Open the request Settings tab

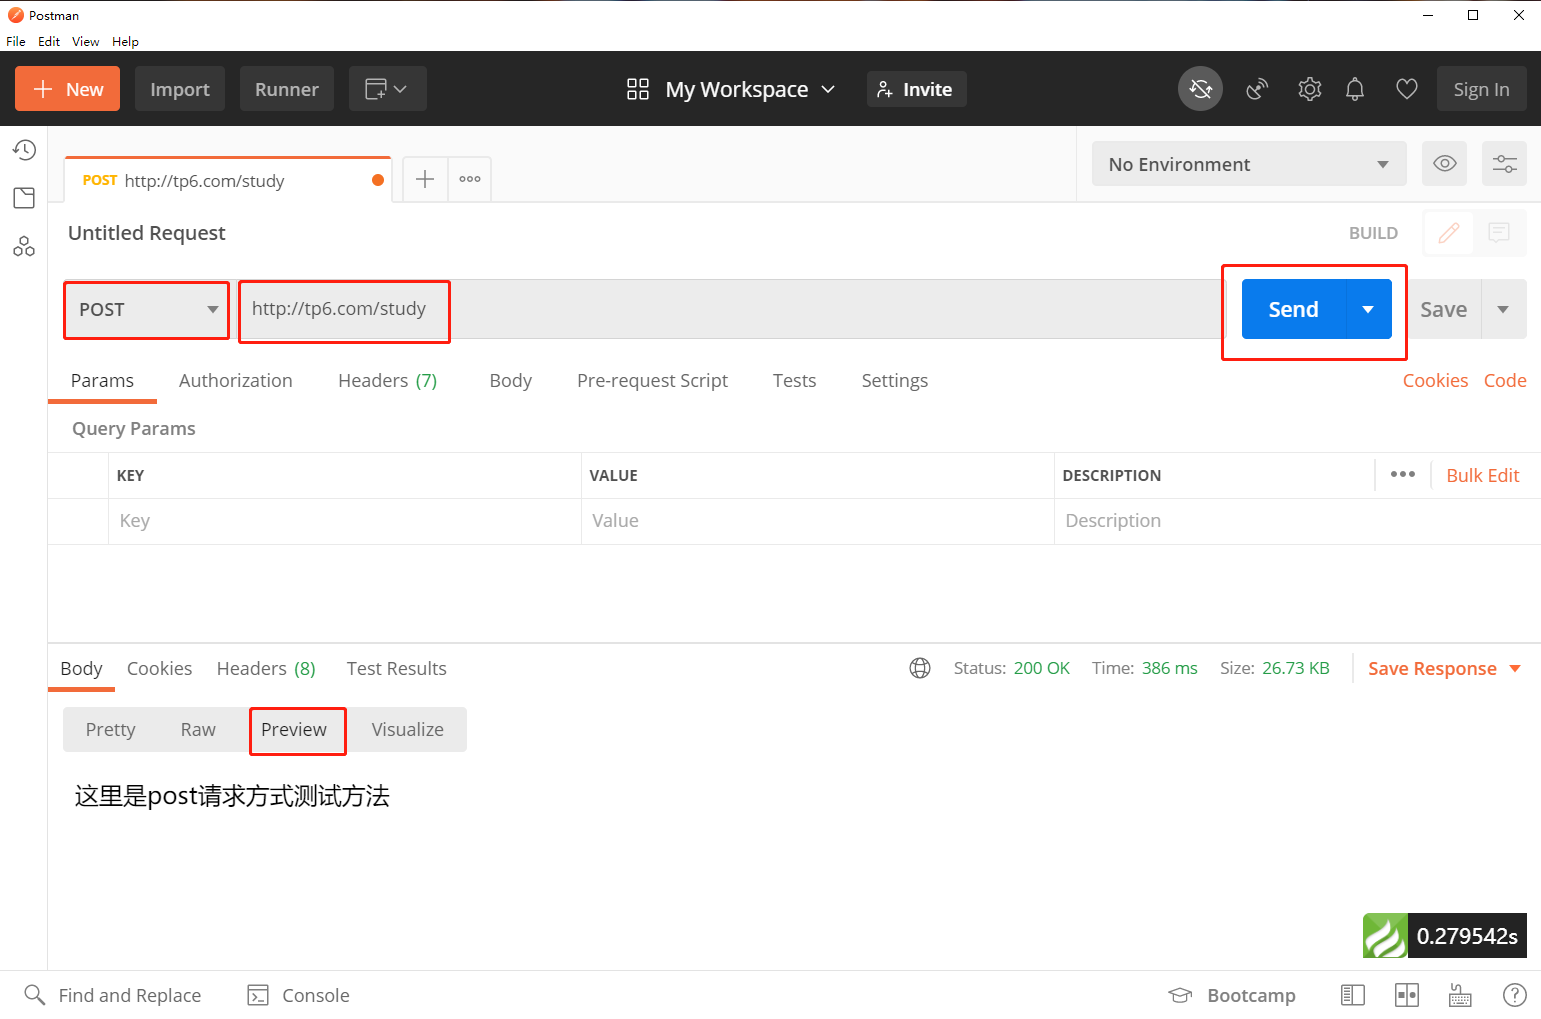pos(895,380)
